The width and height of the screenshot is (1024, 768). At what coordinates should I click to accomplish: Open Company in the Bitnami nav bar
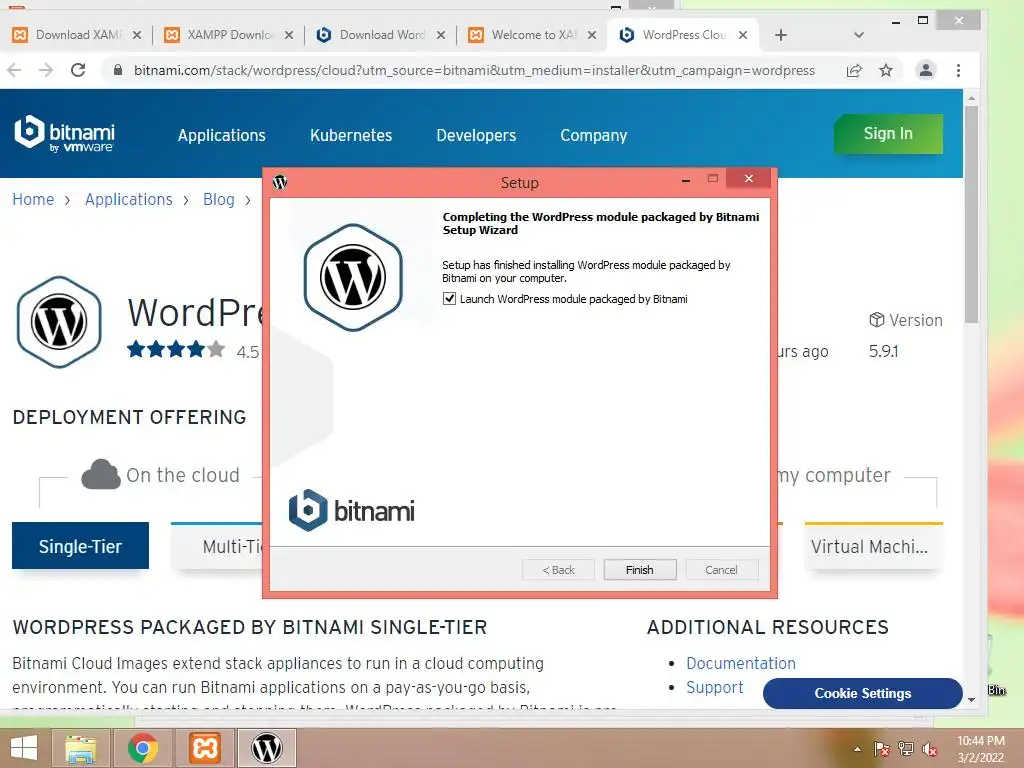click(594, 135)
